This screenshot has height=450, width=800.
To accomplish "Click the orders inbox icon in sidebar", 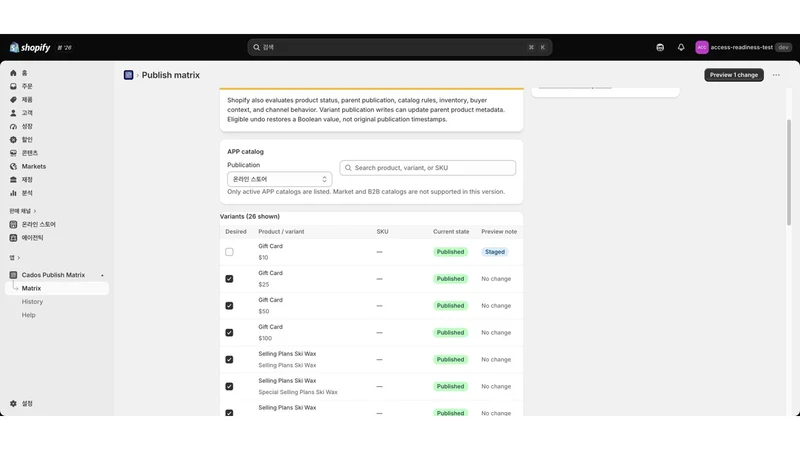I will [13, 86].
